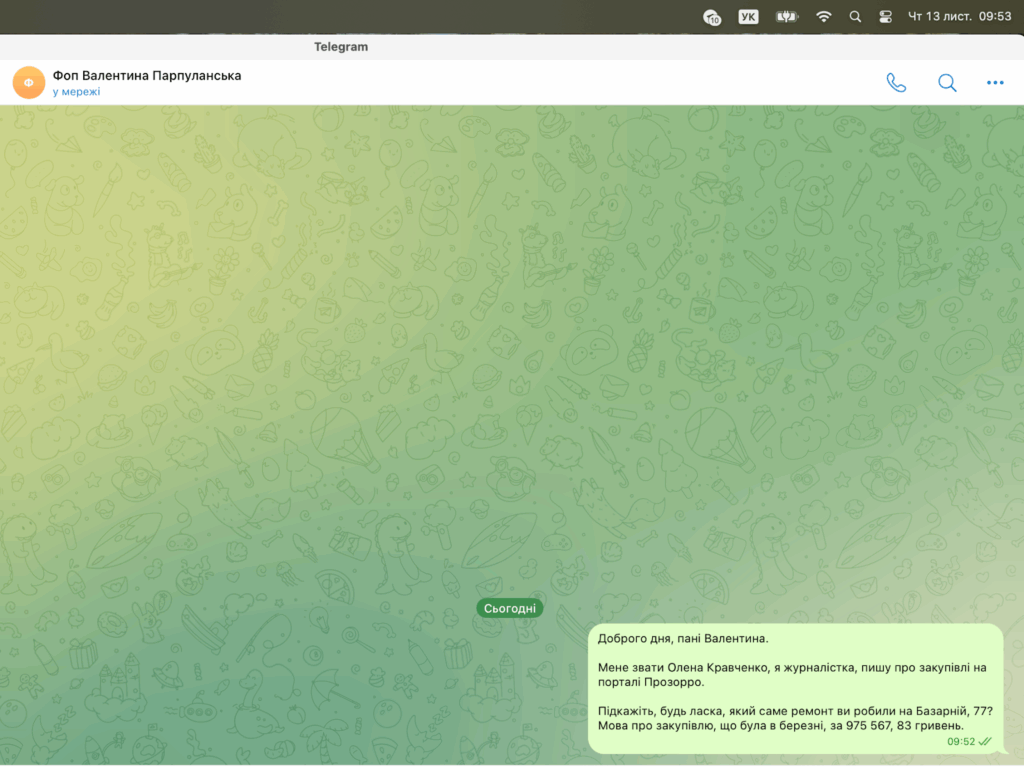Viewport: 1024px width, 767px height.
Task: Click the 'у мережі' online status text
Action: coord(77,92)
